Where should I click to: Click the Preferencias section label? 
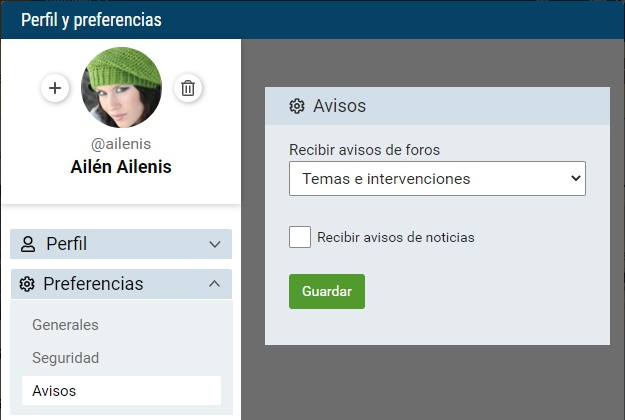[93, 284]
